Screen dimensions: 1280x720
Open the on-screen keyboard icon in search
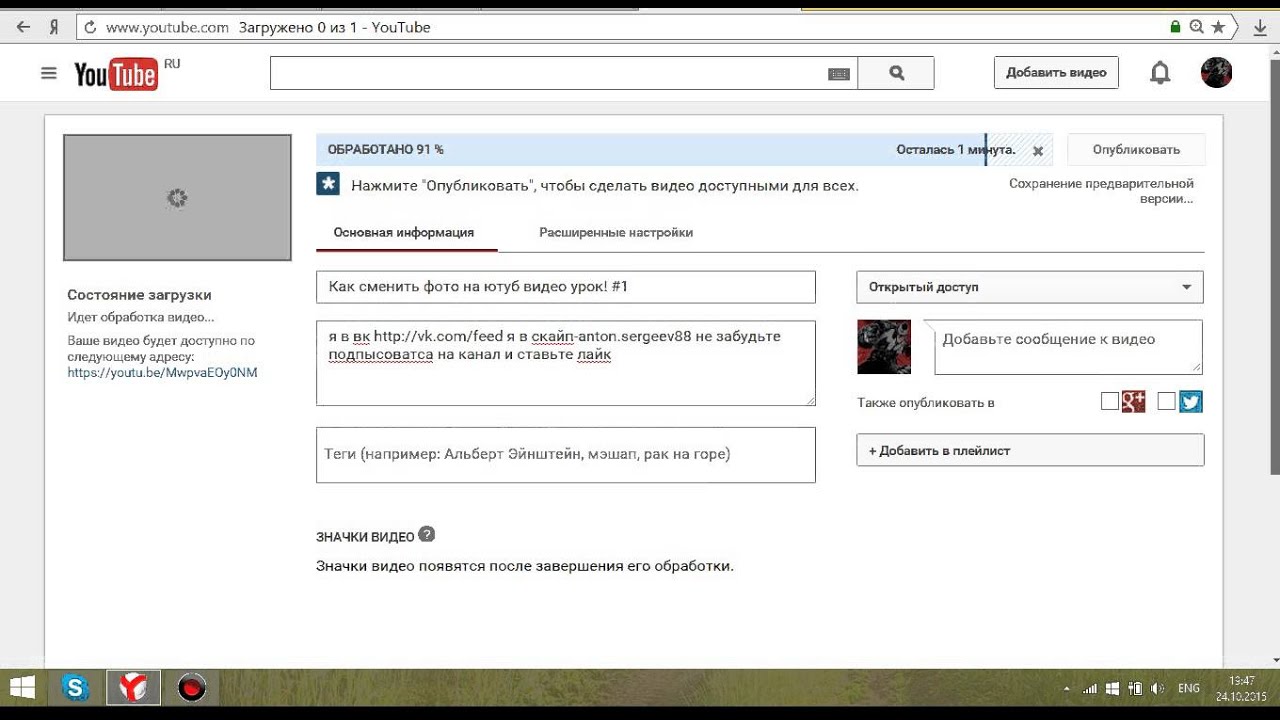tap(839, 74)
